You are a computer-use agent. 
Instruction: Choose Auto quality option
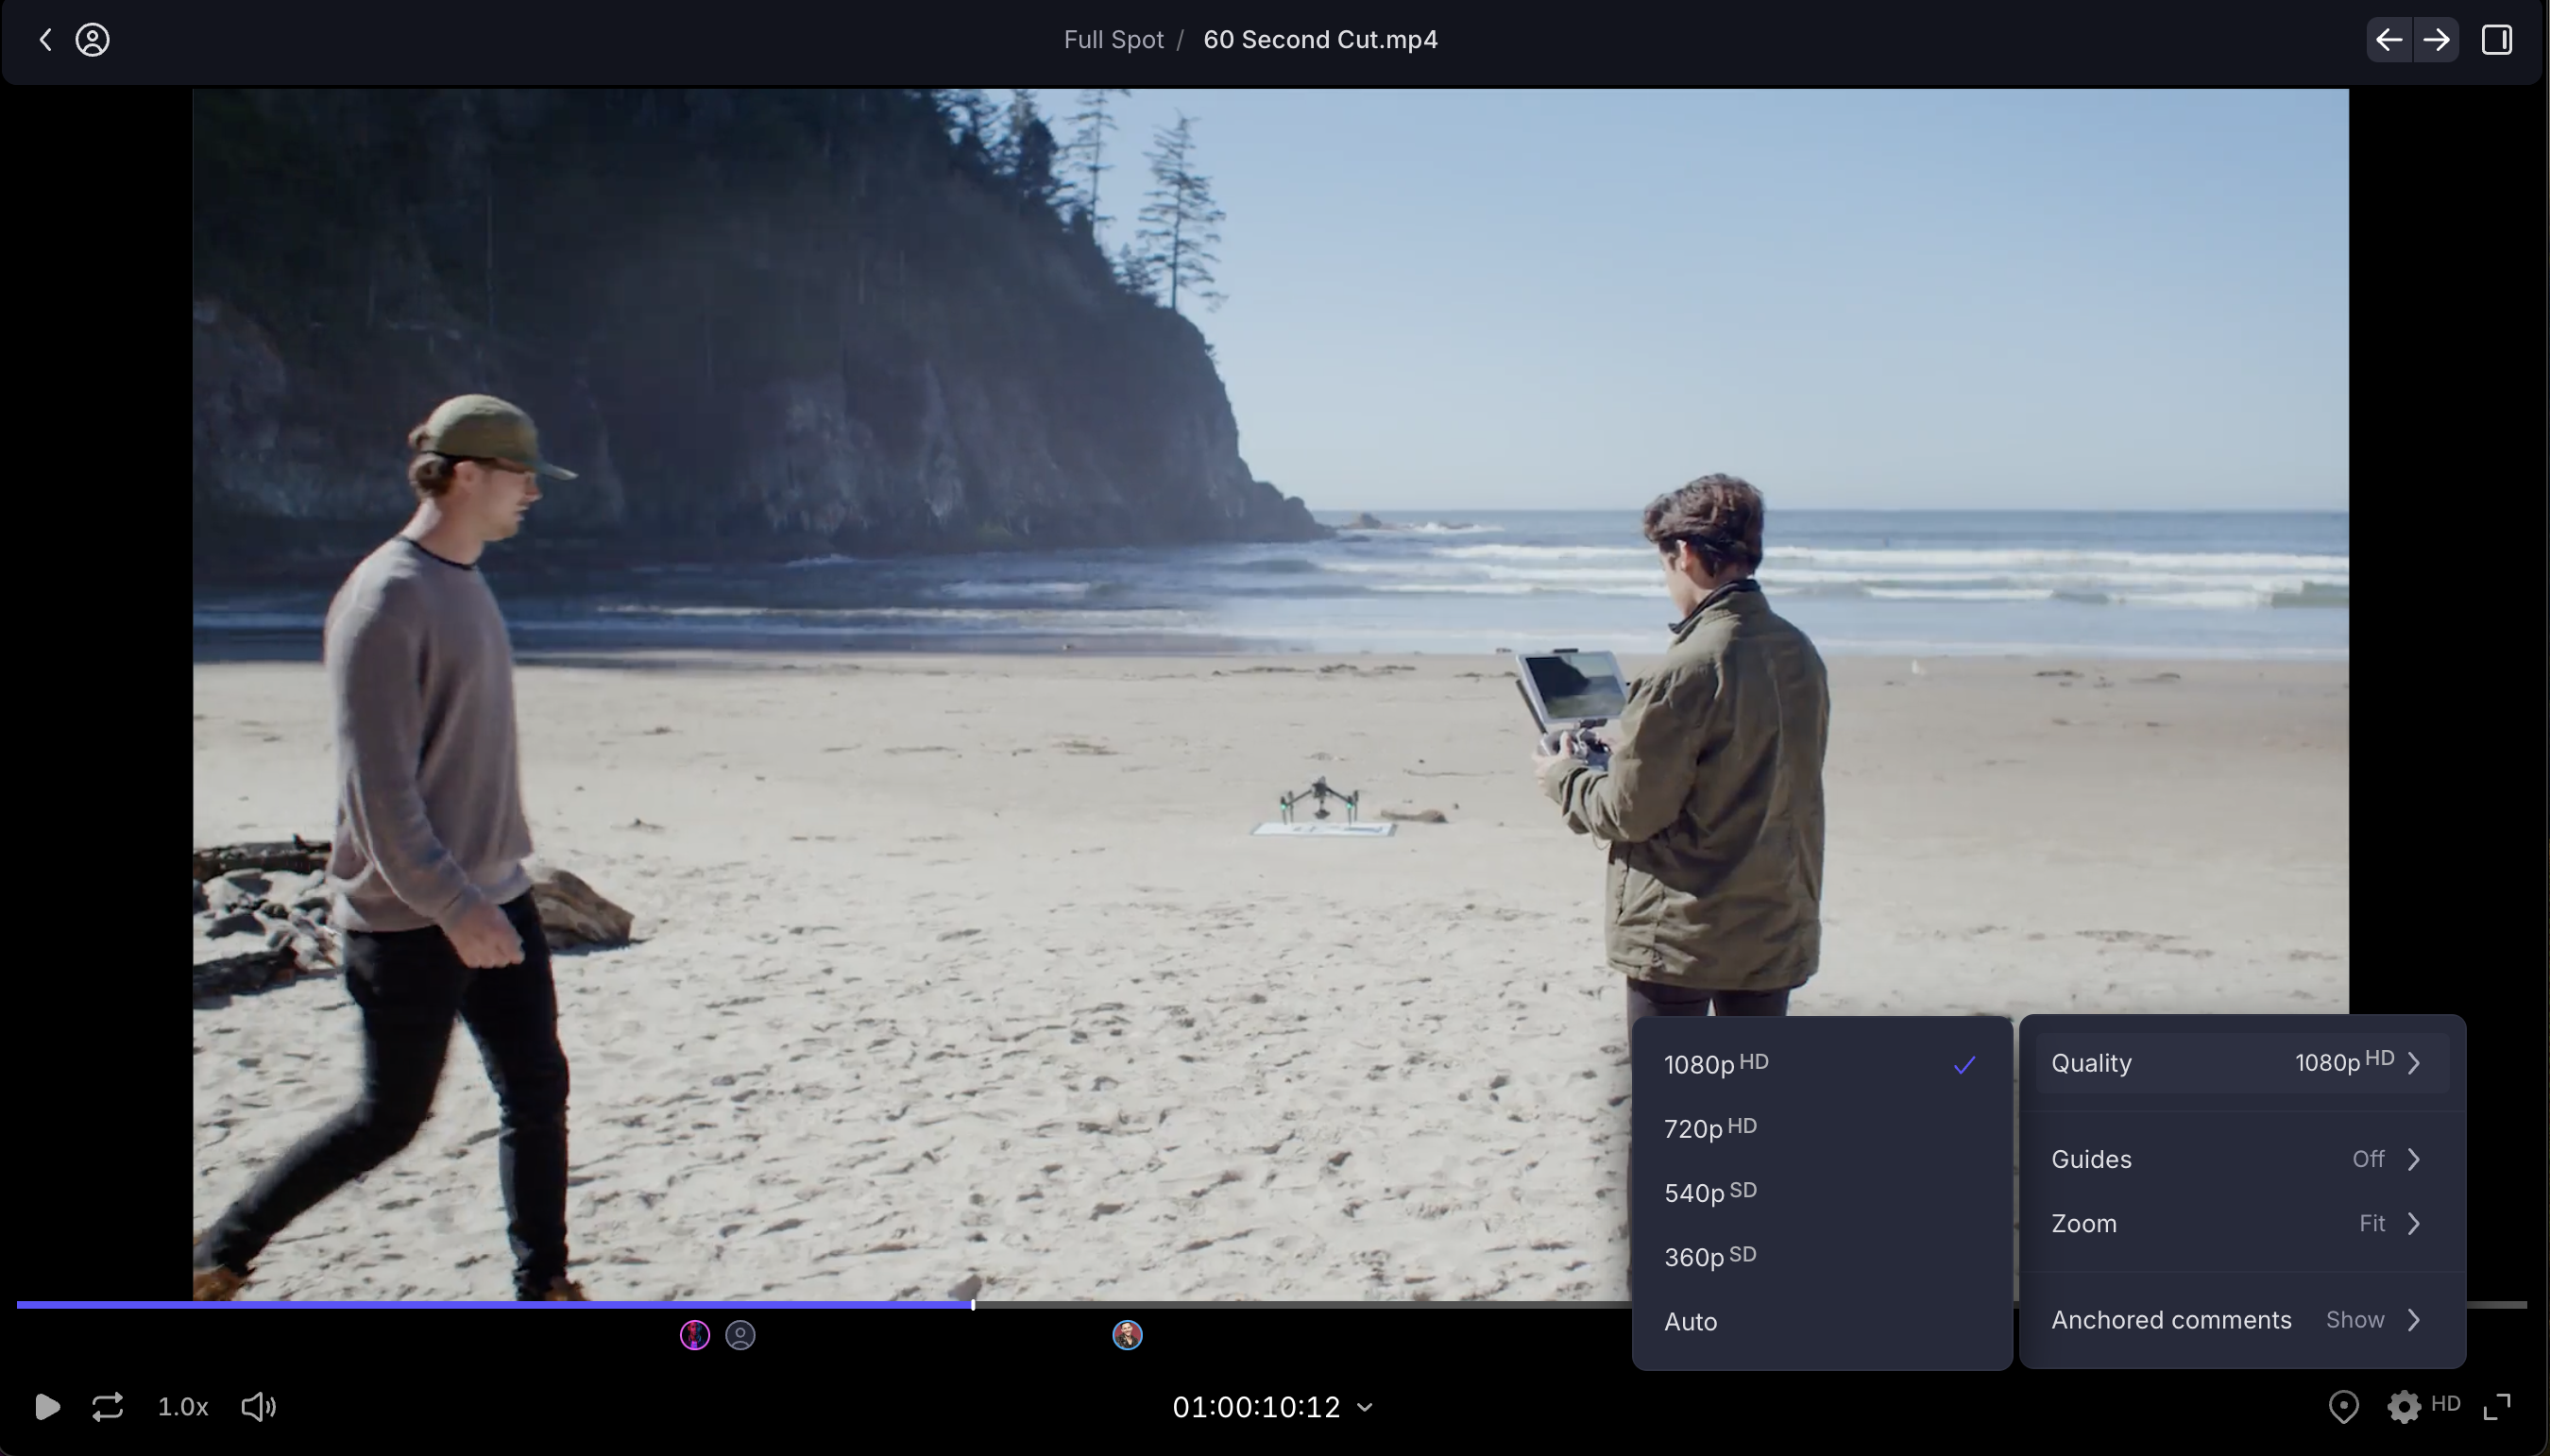point(1690,1321)
